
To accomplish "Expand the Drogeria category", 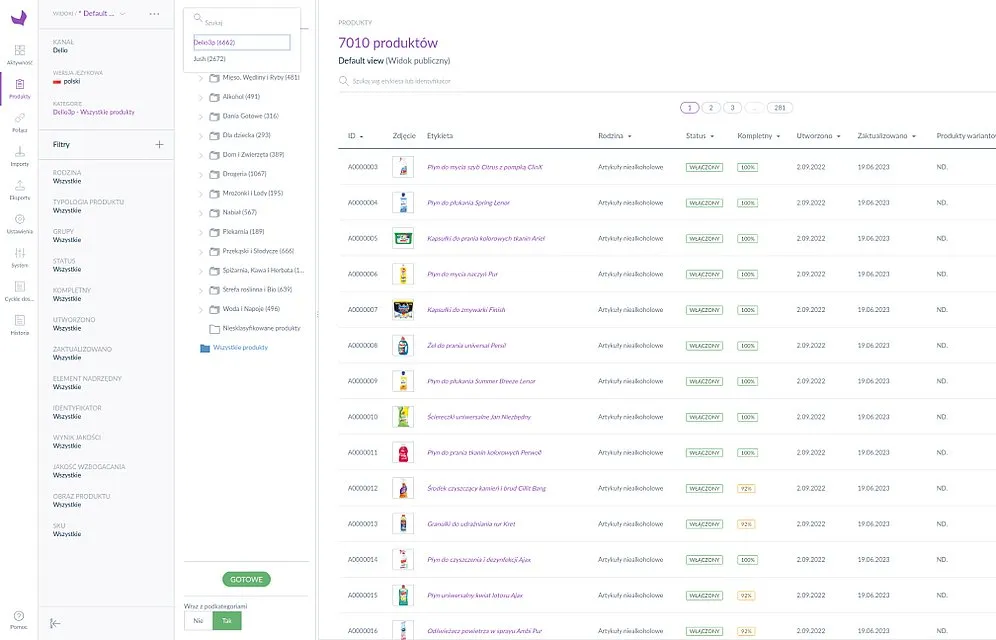I will (x=201, y=175).
